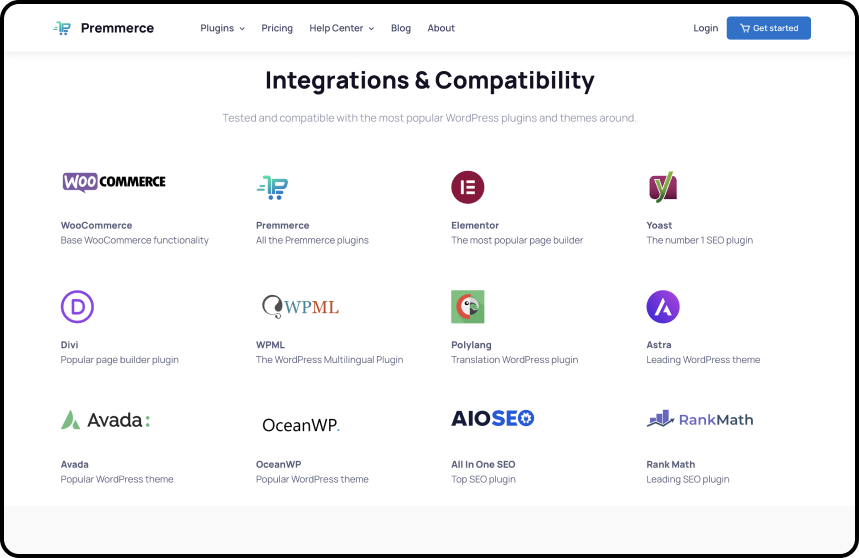This screenshot has width=859, height=558.
Task: Click the Divi circle D logo
Action: 77,307
